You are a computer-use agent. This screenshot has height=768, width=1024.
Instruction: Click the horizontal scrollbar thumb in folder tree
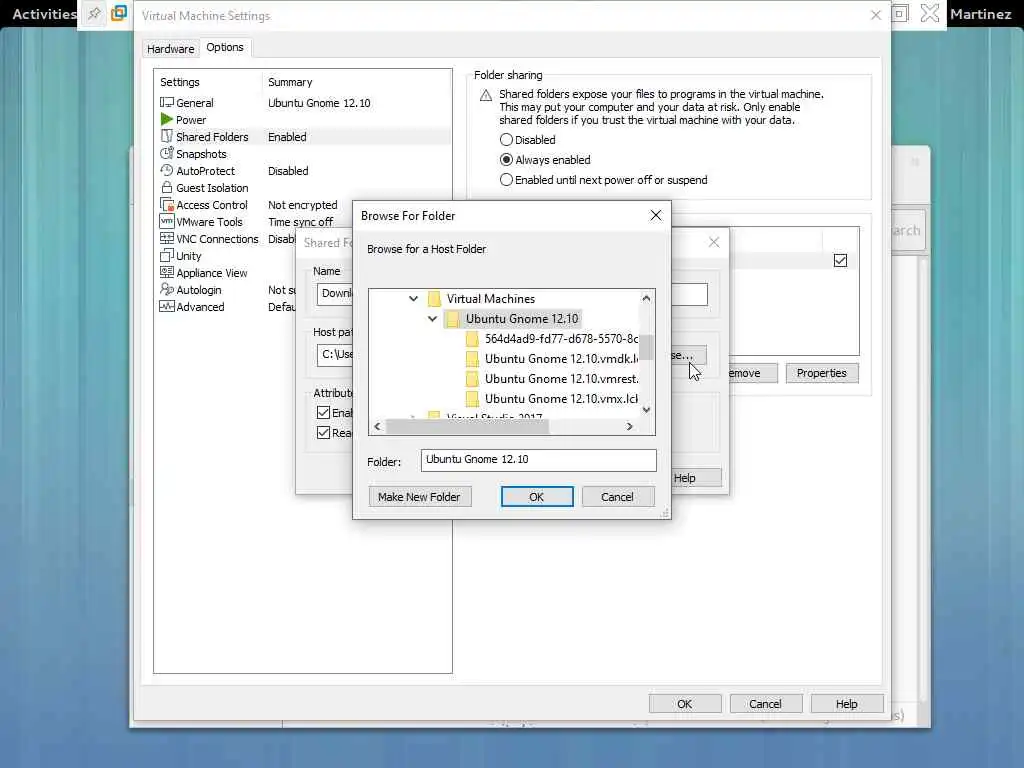click(468, 426)
